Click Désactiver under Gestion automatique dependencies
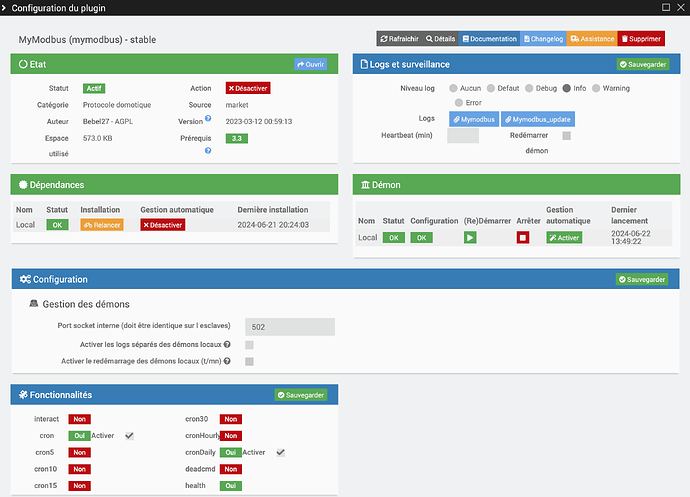 pyautogui.click(x=163, y=225)
